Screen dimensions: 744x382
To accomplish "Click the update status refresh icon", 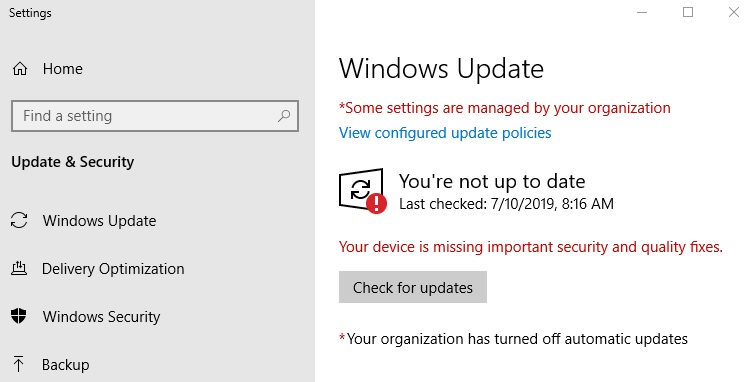I will (361, 189).
